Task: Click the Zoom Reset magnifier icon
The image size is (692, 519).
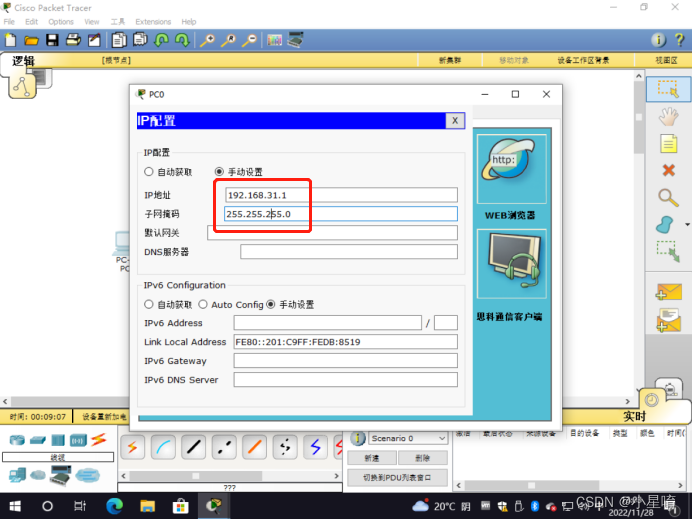Action: tap(228, 40)
